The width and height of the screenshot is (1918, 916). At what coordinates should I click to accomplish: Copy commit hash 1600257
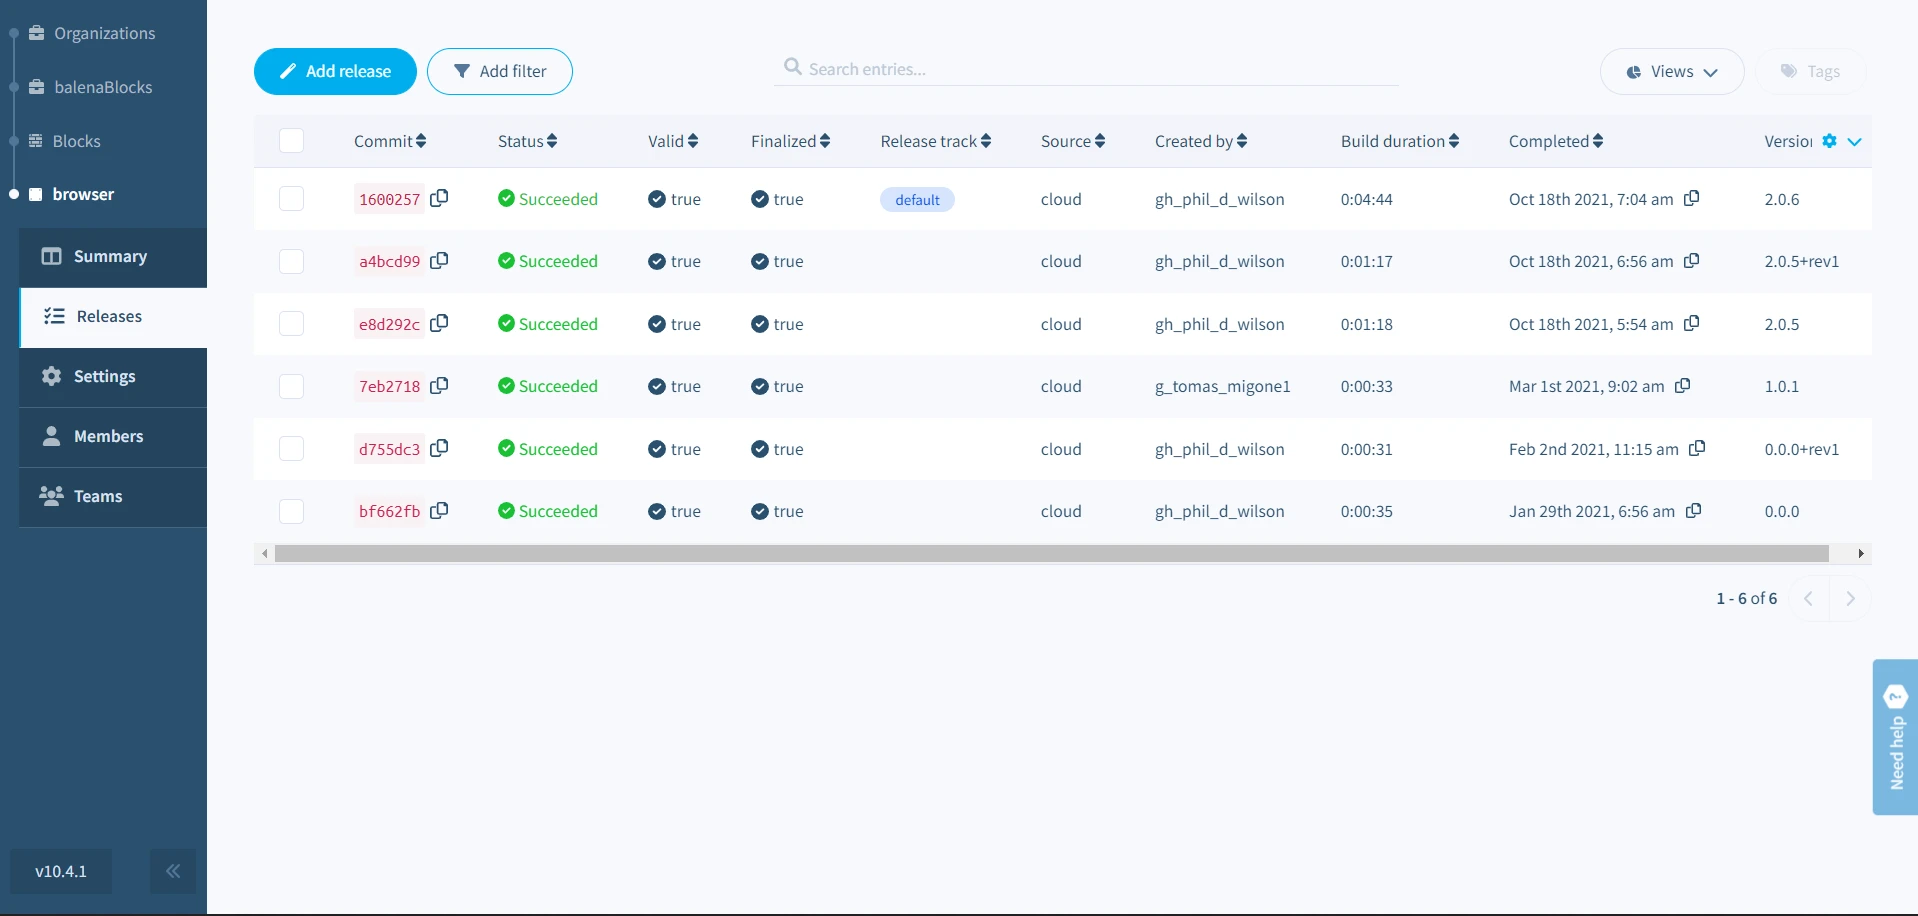pyautogui.click(x=439, y=198)
